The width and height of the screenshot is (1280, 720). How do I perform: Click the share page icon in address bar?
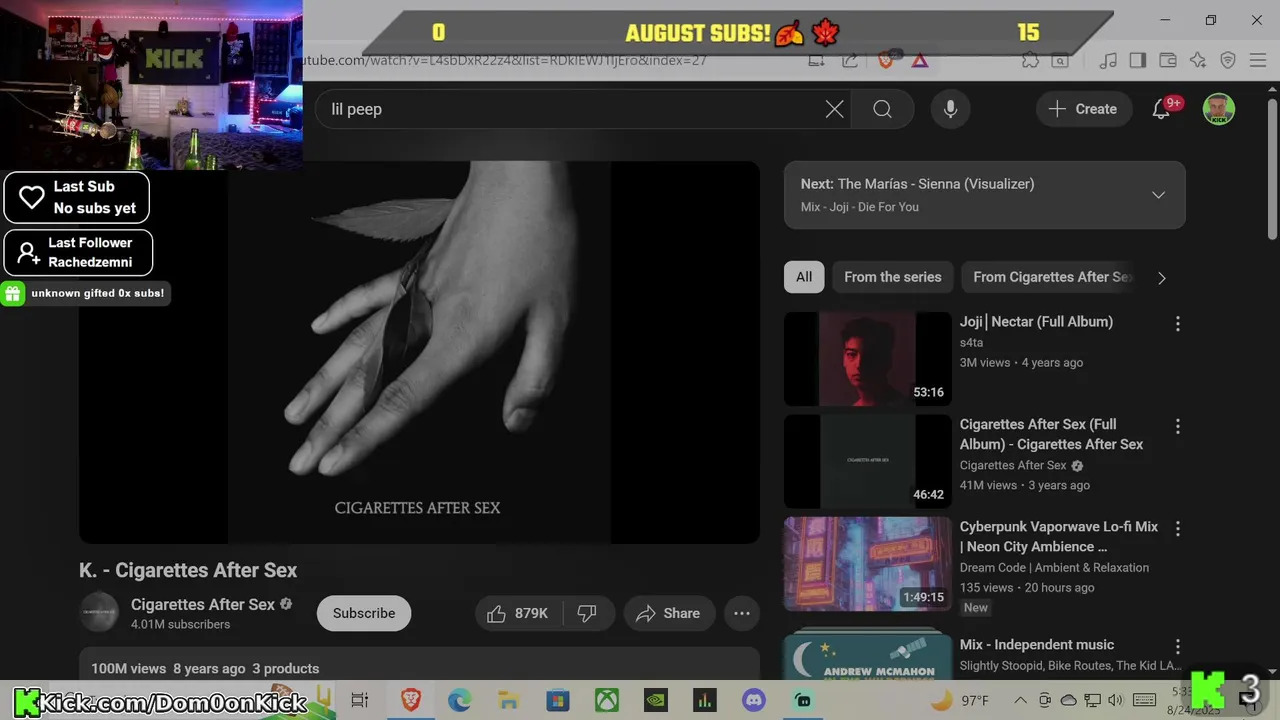point(850,60)
